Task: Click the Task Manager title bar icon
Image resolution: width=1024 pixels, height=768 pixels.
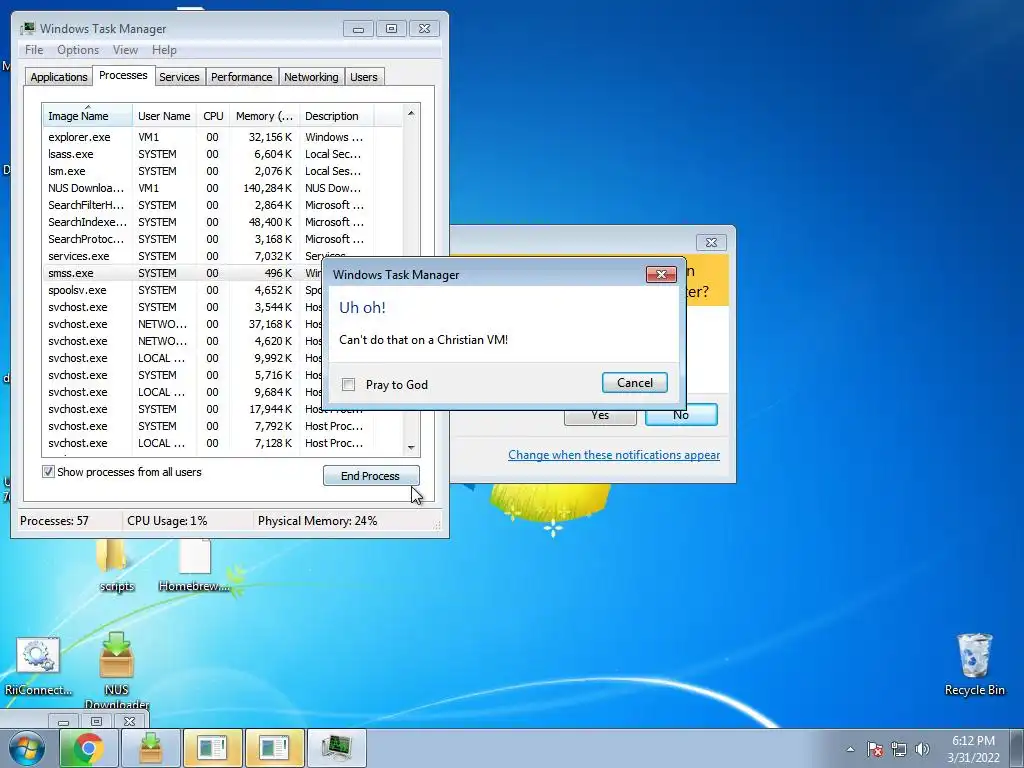Action: 28,29
